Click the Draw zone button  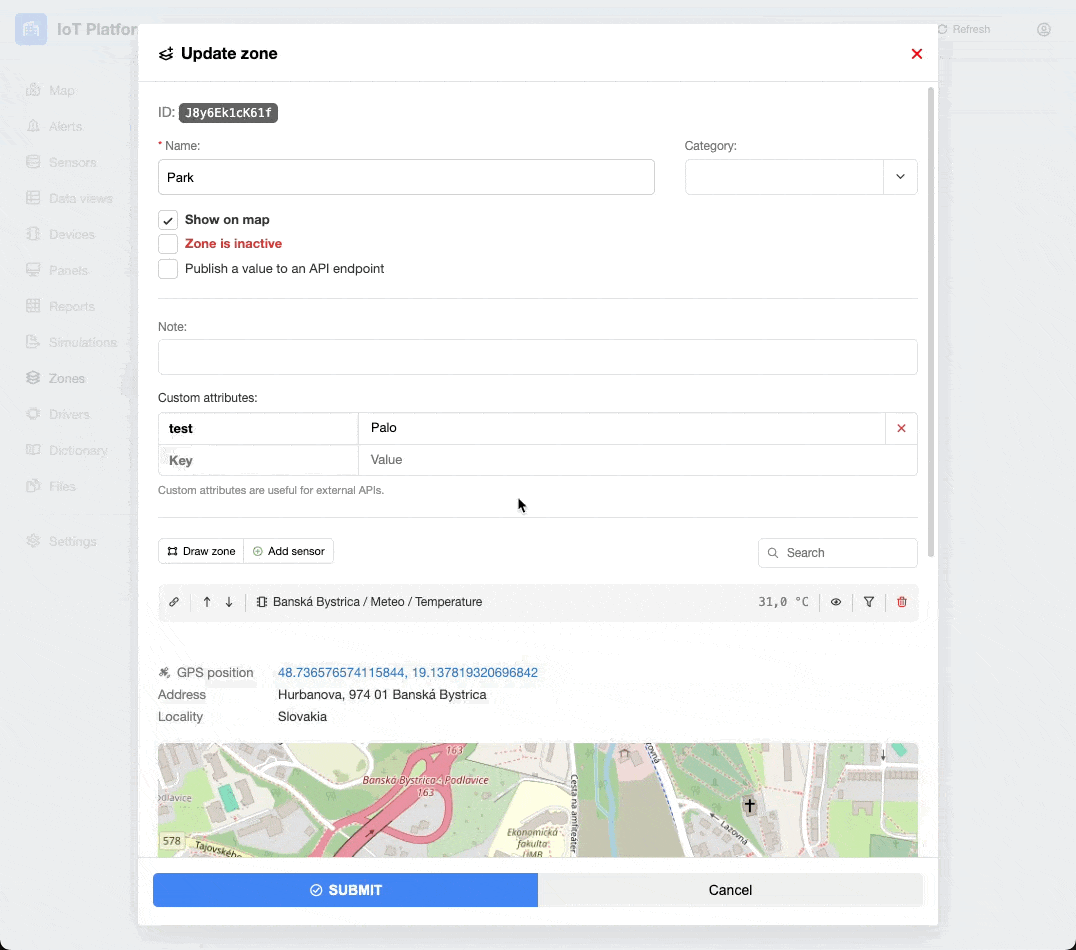(x=201, y=551)
